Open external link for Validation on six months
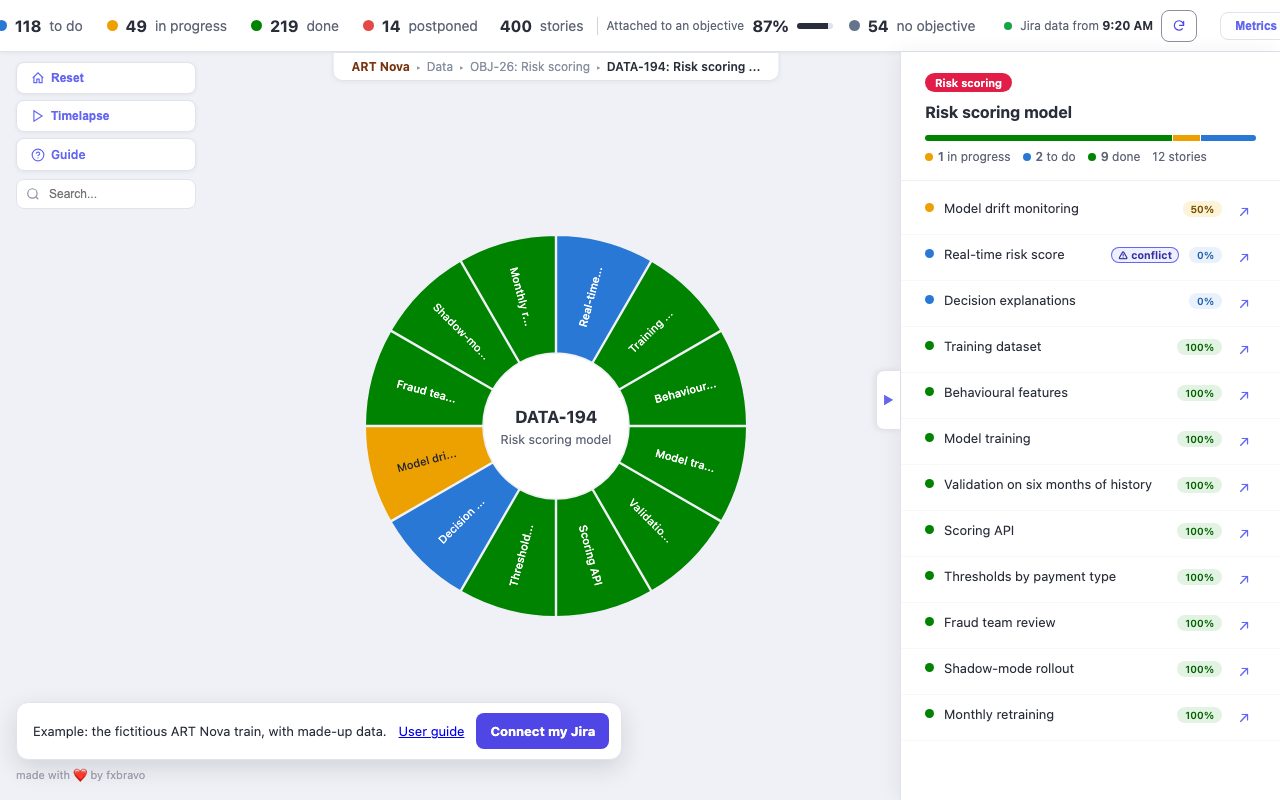Image resolution: width=1280 pixels, height=800 pixels. [x=1244, y=487]
